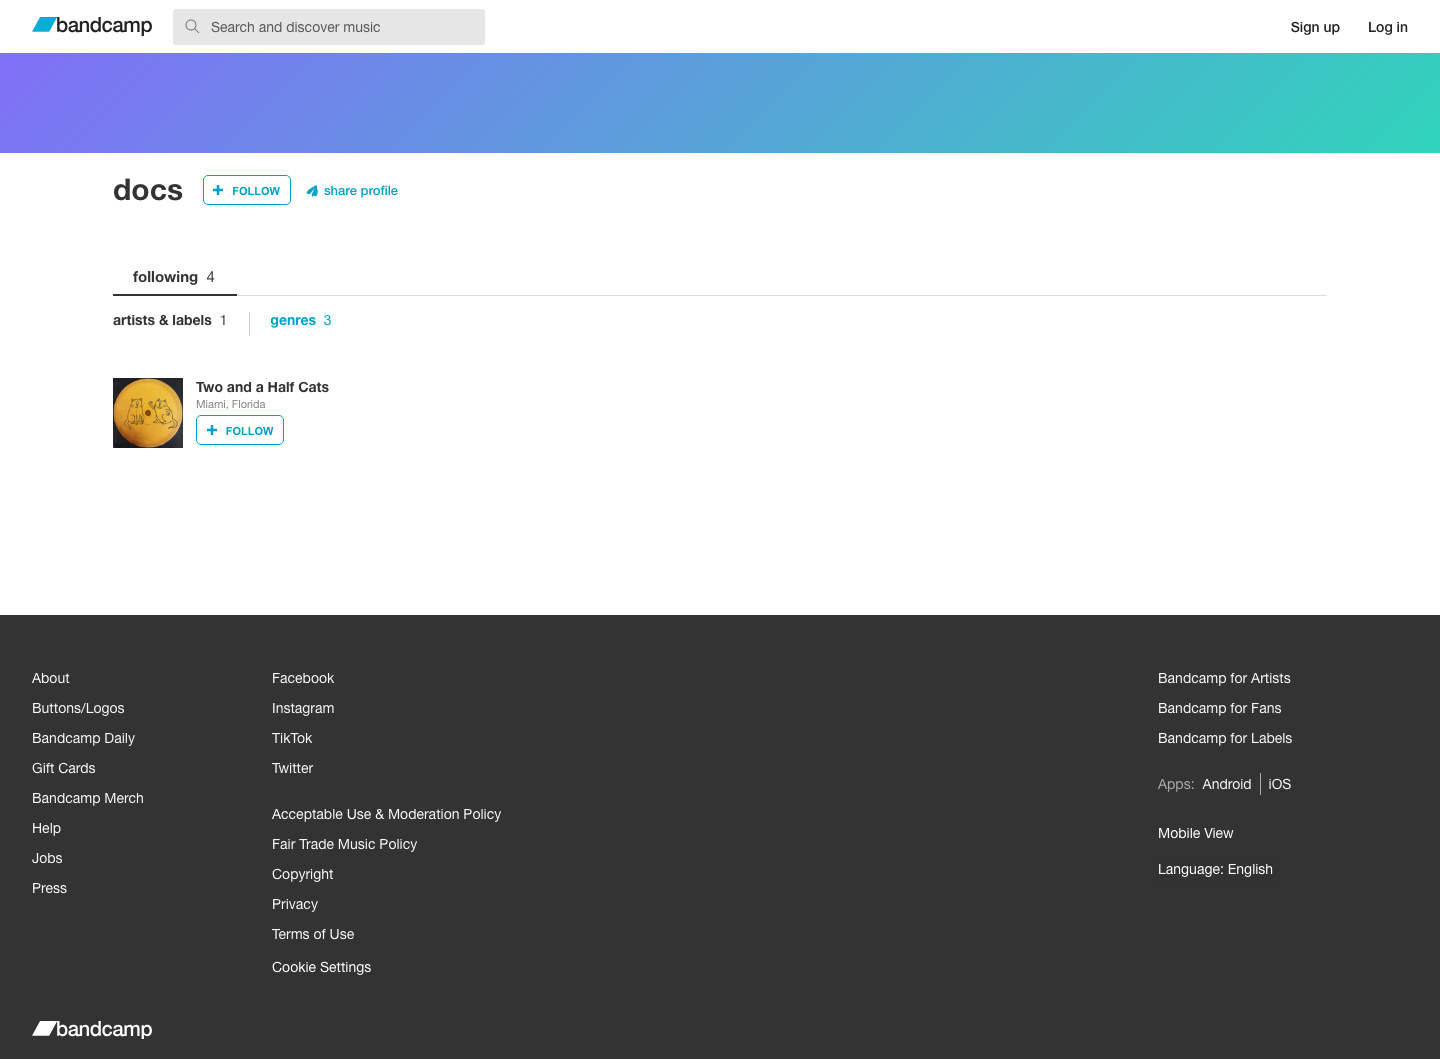Focus the Search and discover music field
This screenshot has width=1440, height=1059.
pyautogui.click(x=329, y=27)
